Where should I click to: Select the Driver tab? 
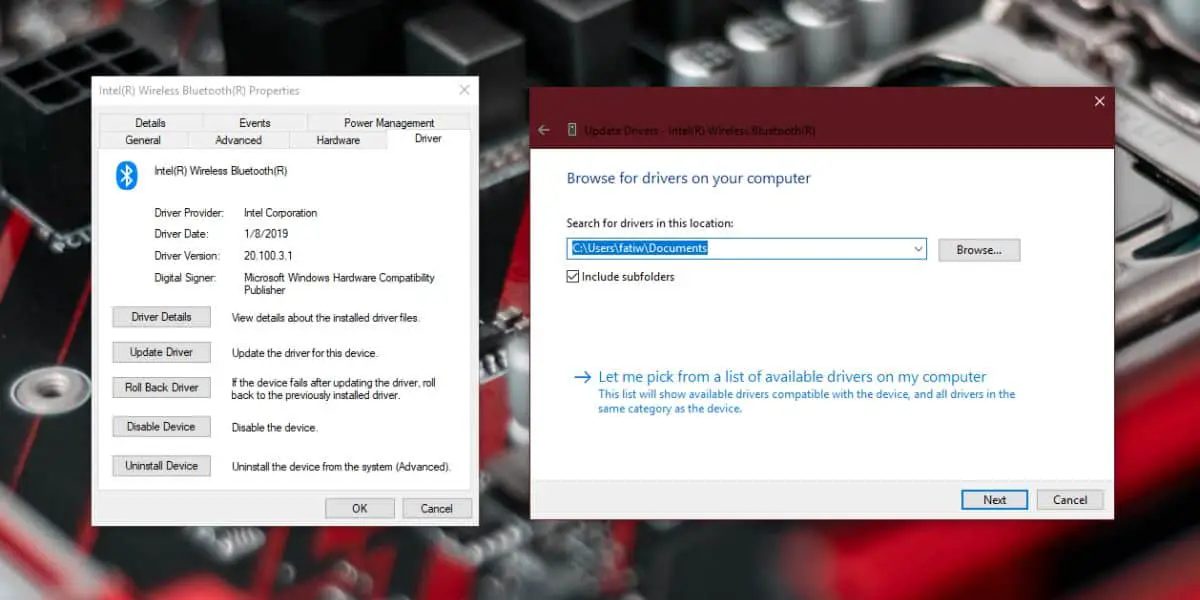click(428, 139)
